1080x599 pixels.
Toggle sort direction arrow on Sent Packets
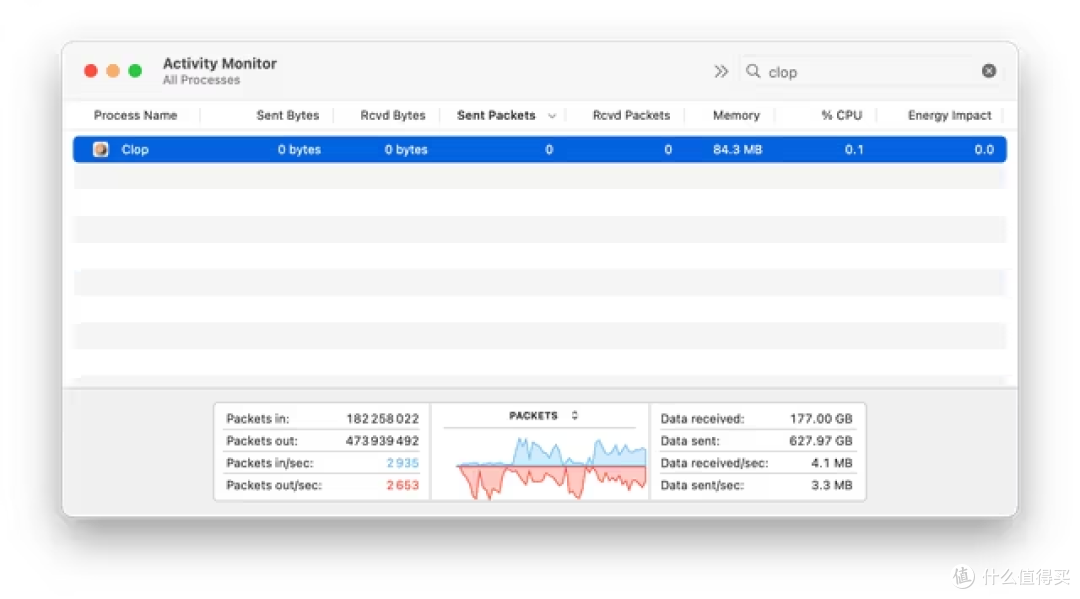click(x=552, y=116)
